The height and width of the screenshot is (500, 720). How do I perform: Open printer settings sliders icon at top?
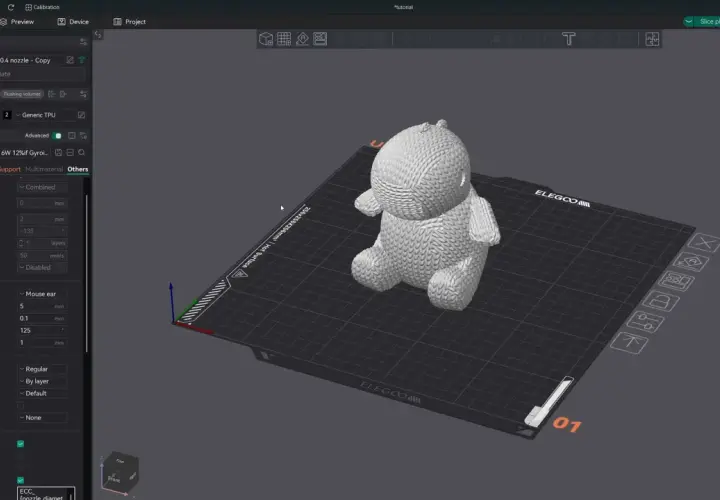83,42
